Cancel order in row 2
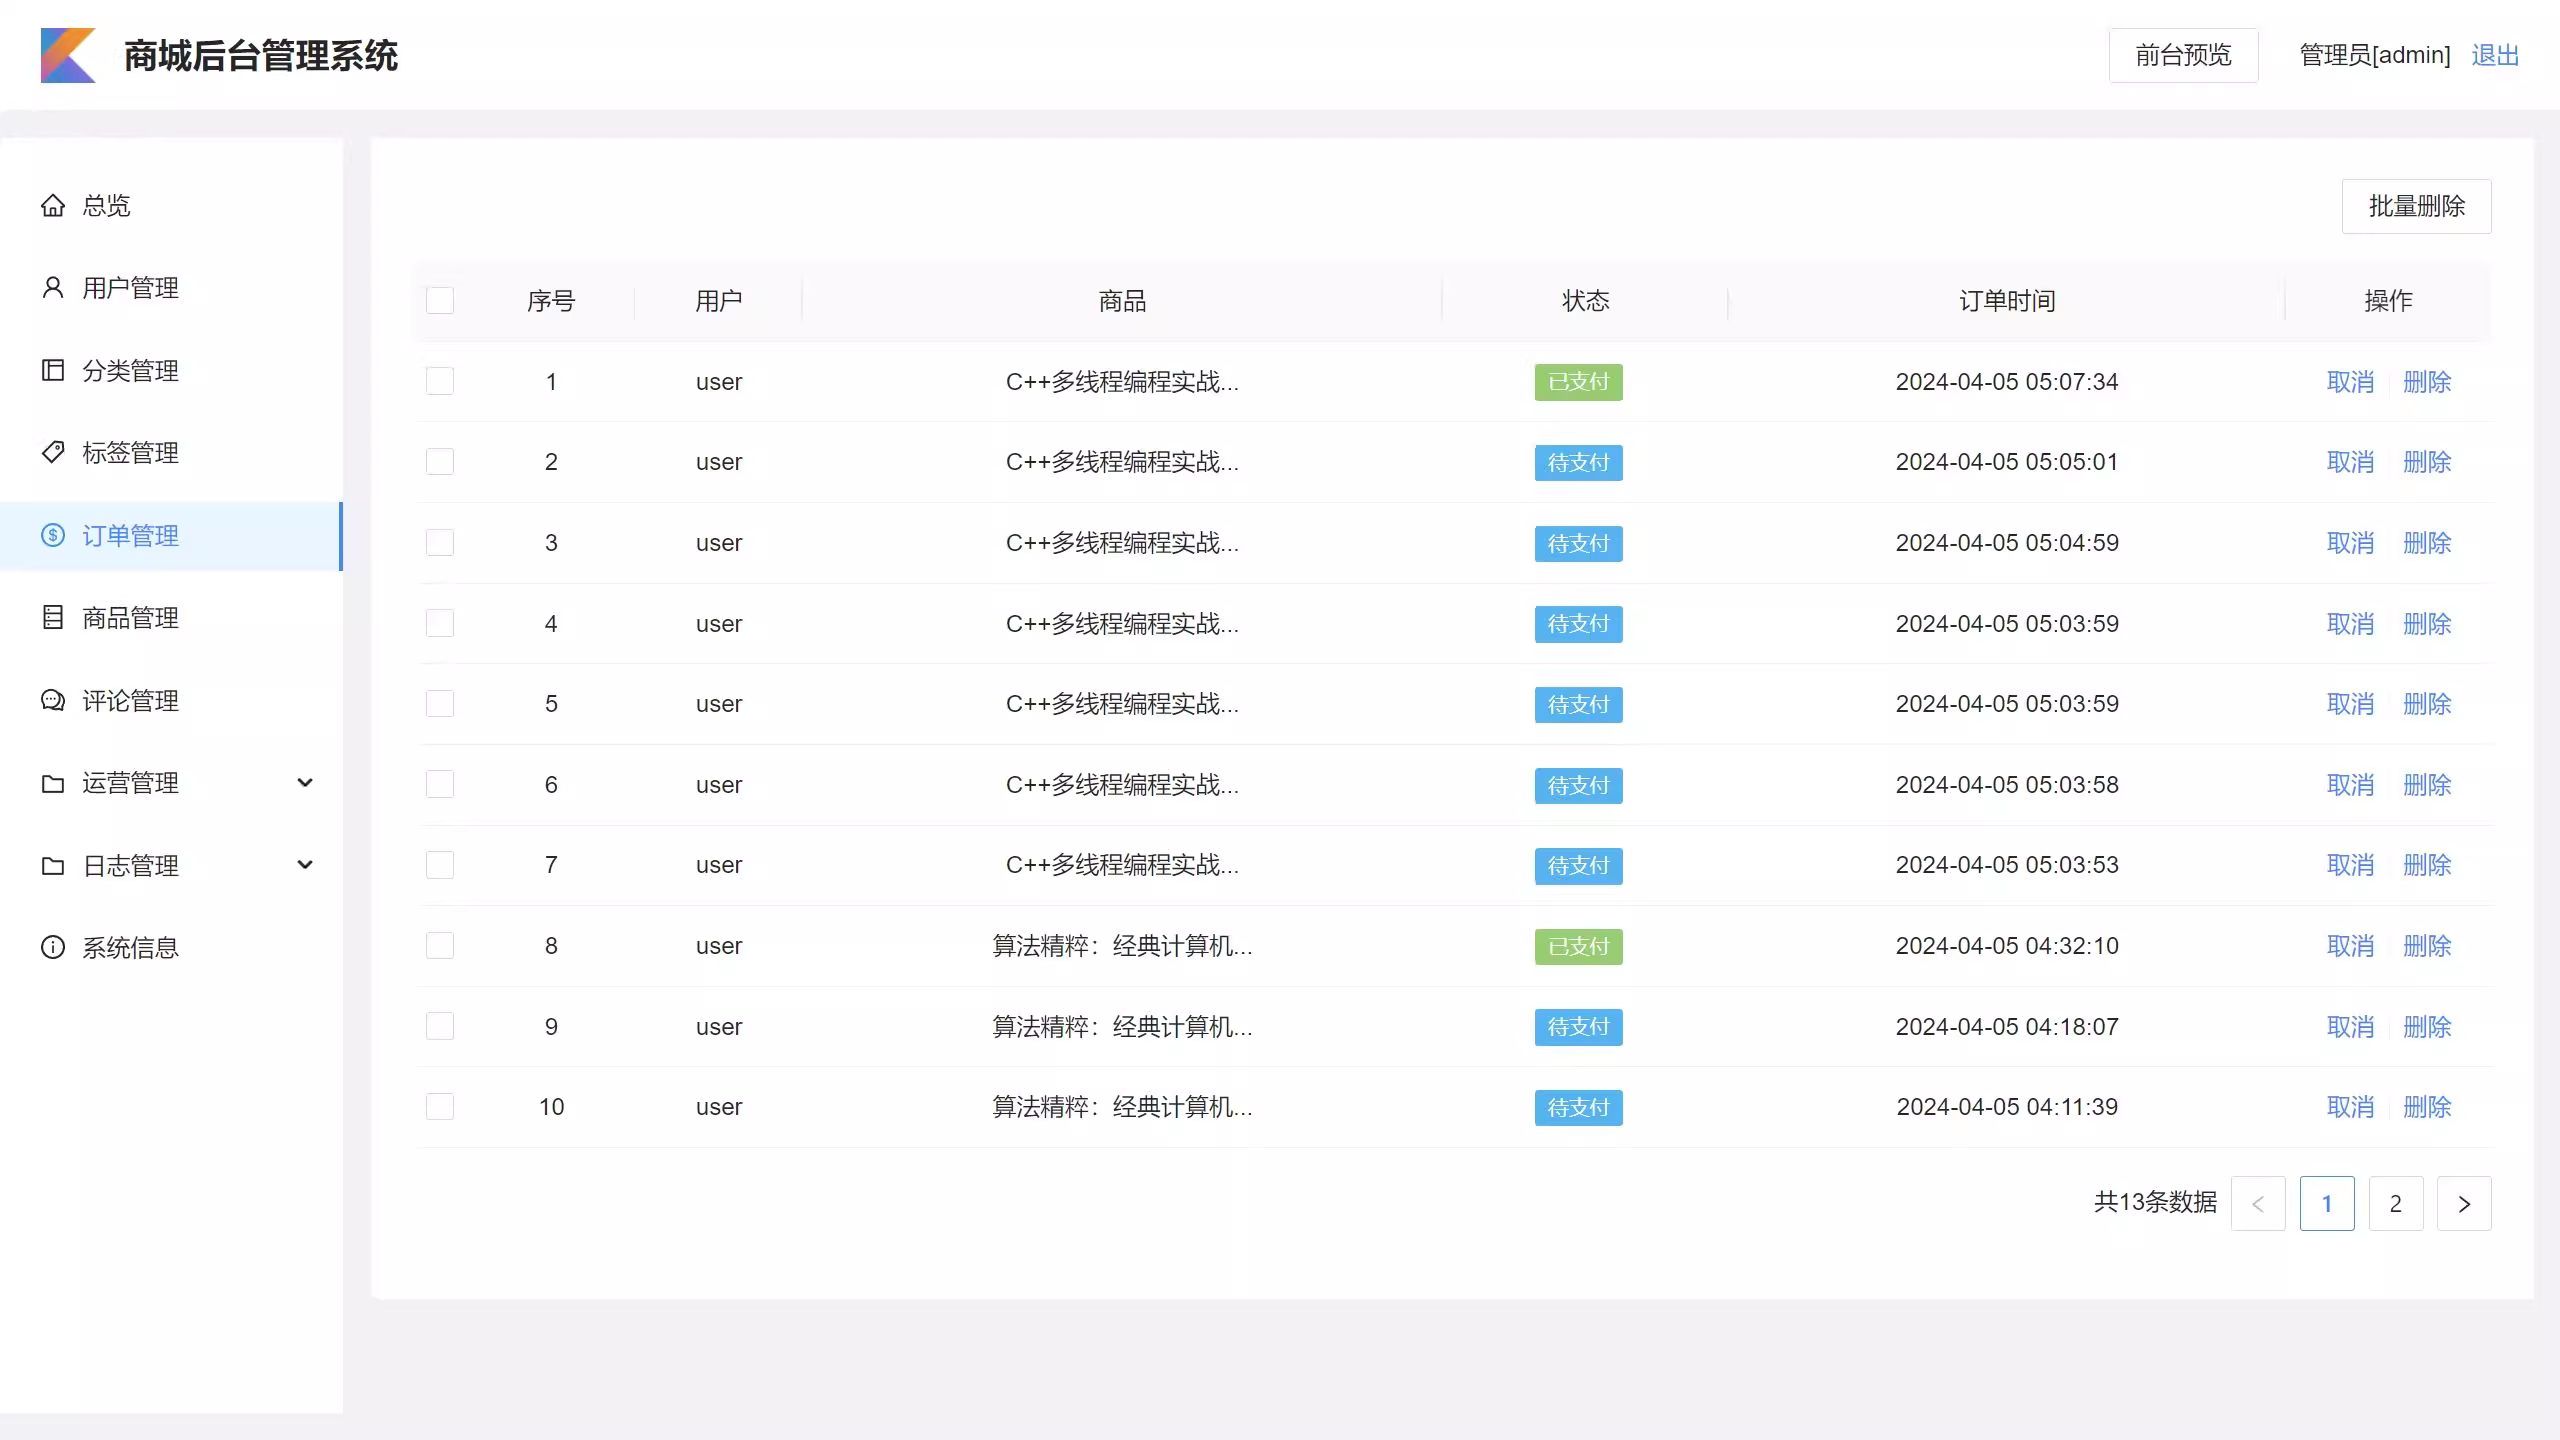The height and width of the screenshot is (1440, 2560). (2350, 461)
